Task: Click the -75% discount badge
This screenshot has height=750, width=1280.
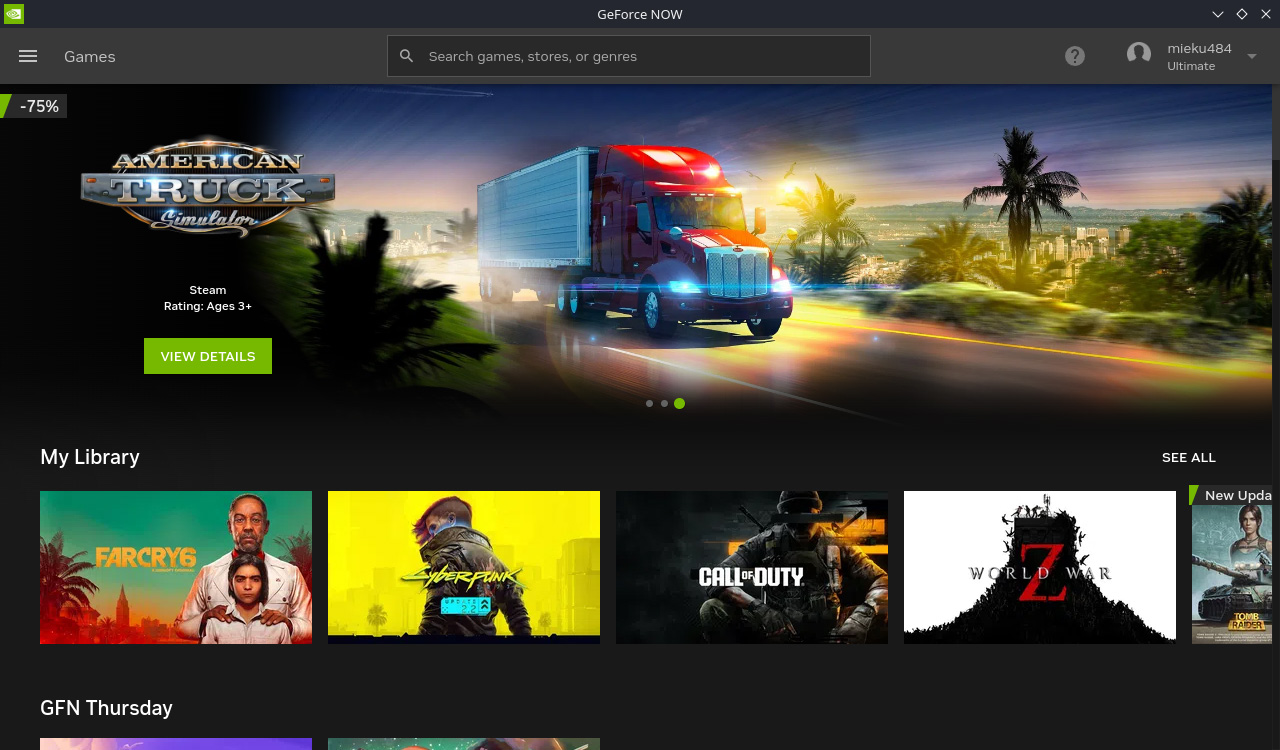Action: coord(36,106)
